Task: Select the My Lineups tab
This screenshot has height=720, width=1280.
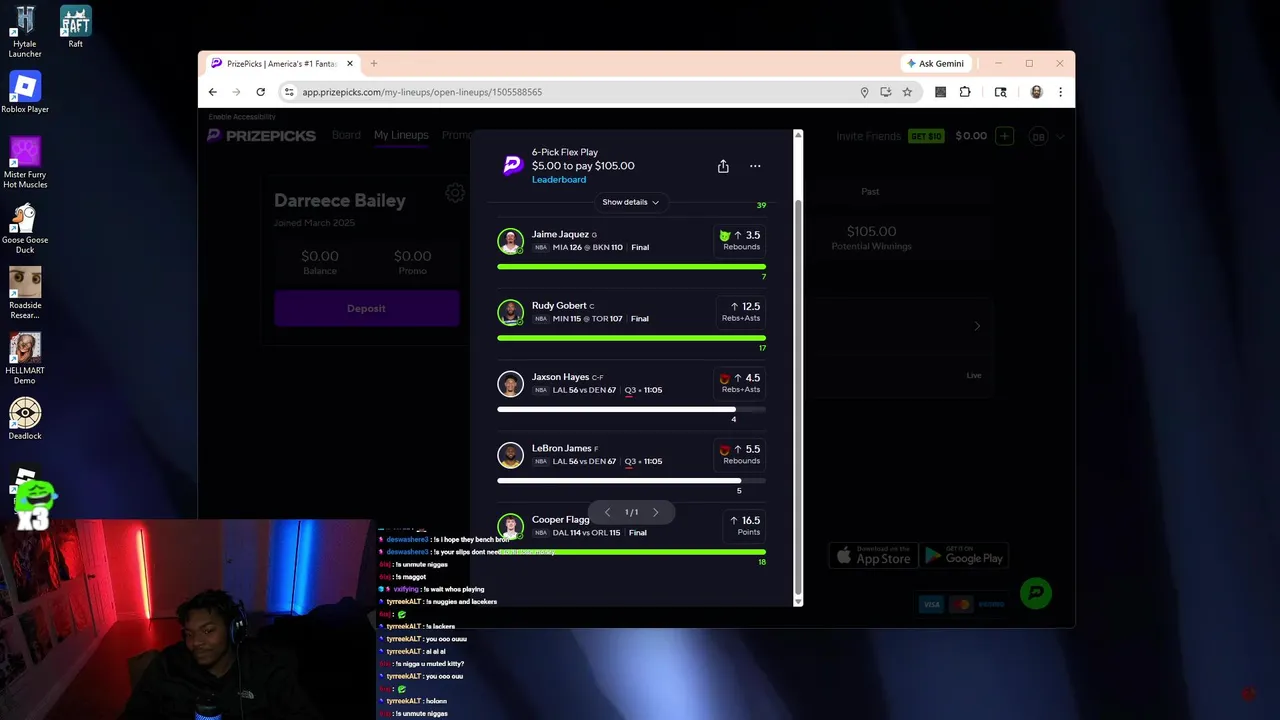Action: tap(401, 135)
